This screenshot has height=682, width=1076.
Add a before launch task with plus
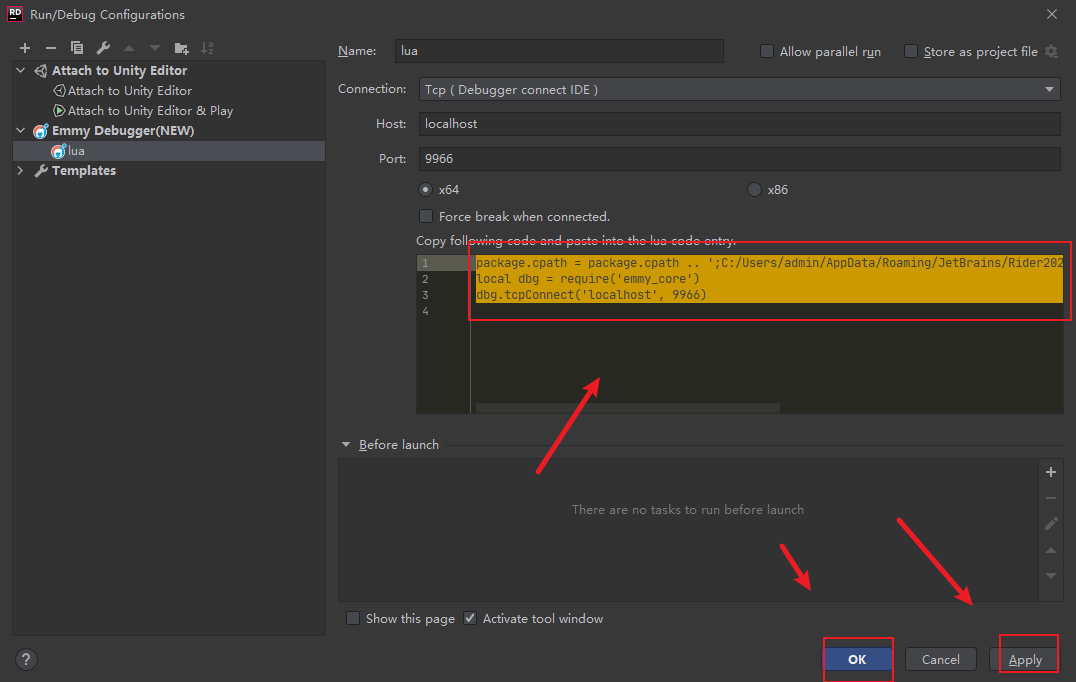coord(1051,472)
